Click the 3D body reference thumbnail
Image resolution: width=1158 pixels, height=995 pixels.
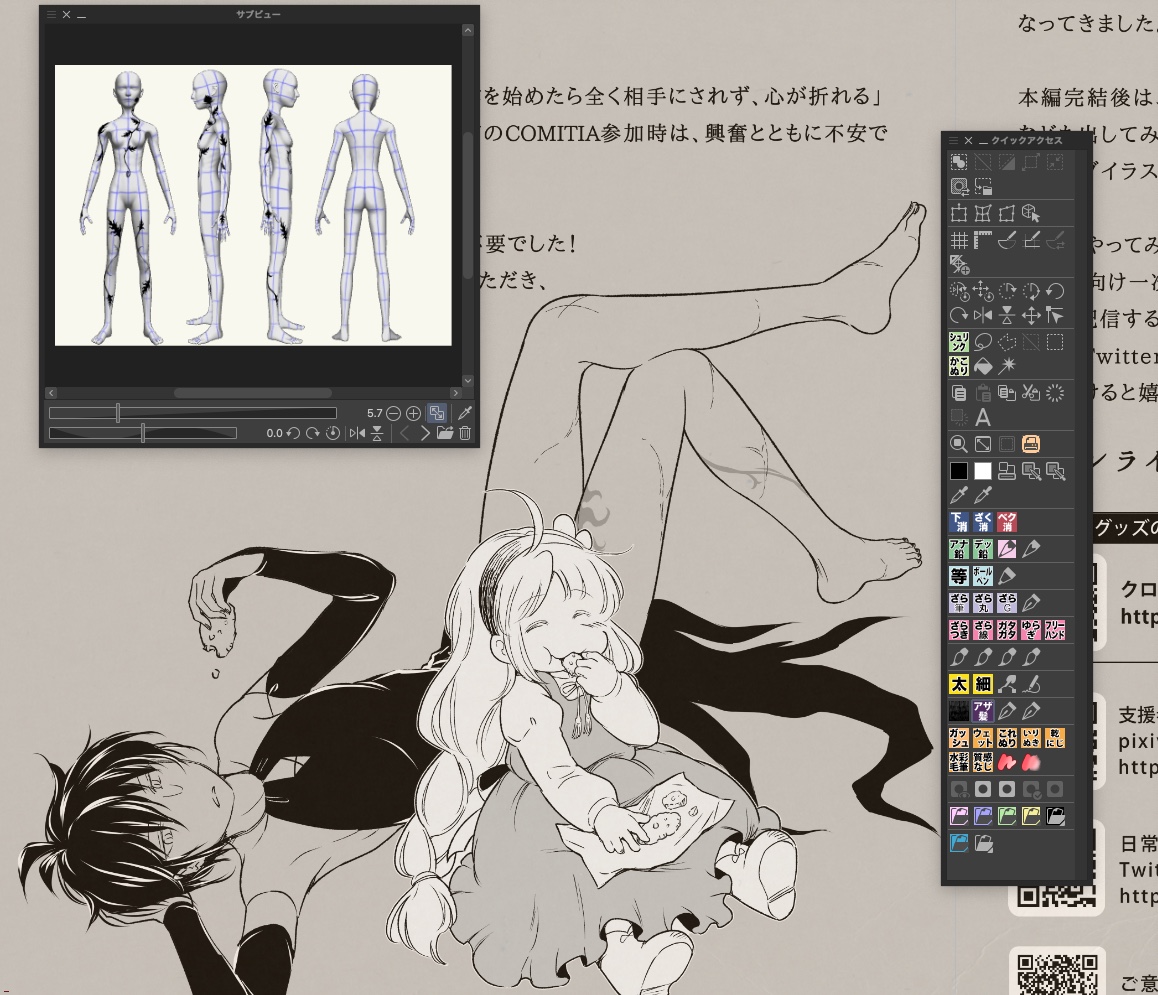click(253, 205)
